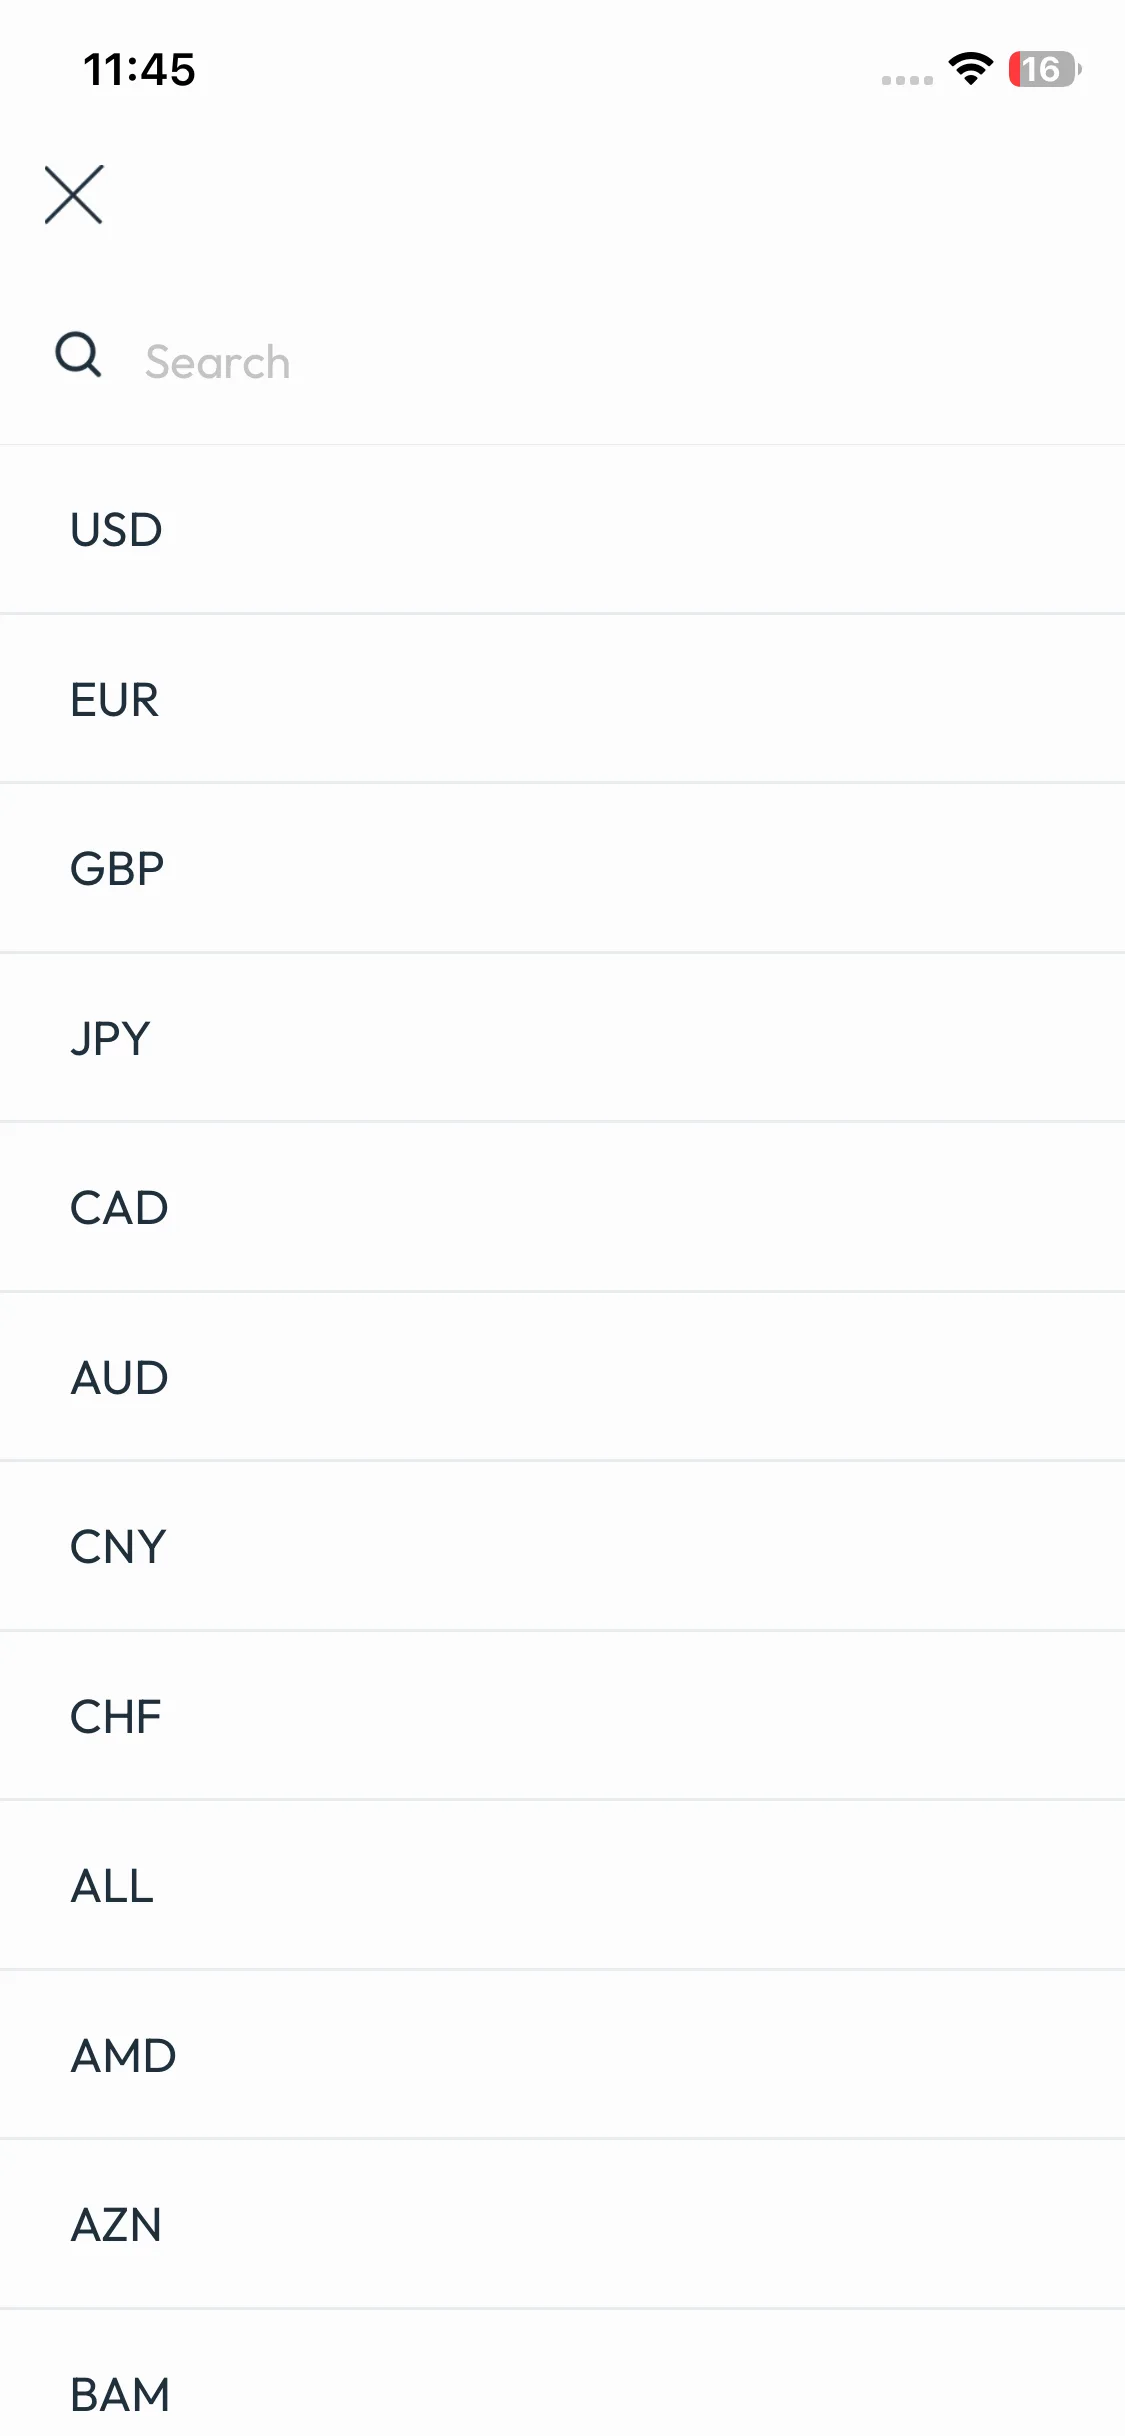Tap the AUD currency entry
The height and width of the screenshot is (2436, 1125).
pyautogui.click(x=119, y=1378)
